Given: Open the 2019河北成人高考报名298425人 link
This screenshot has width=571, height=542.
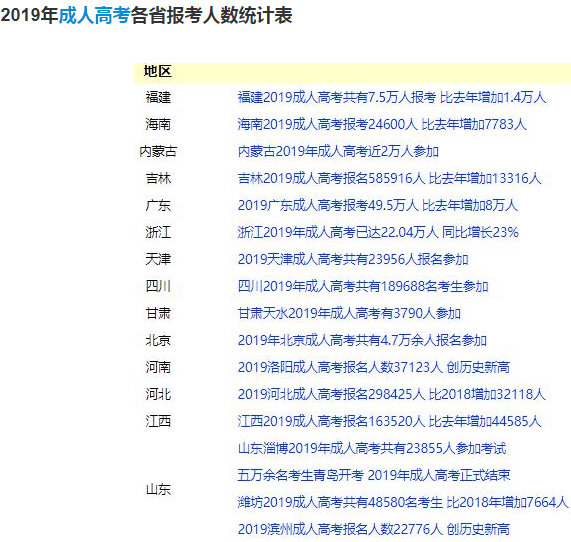Looking at the screenshot, I should point(391,394).
